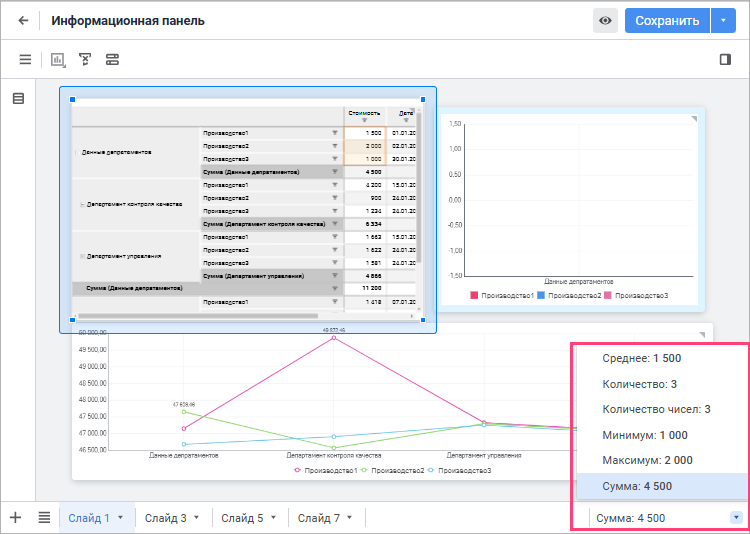
Task: Open the left sidebar list panel icon
Action: [x=18, y=99]
